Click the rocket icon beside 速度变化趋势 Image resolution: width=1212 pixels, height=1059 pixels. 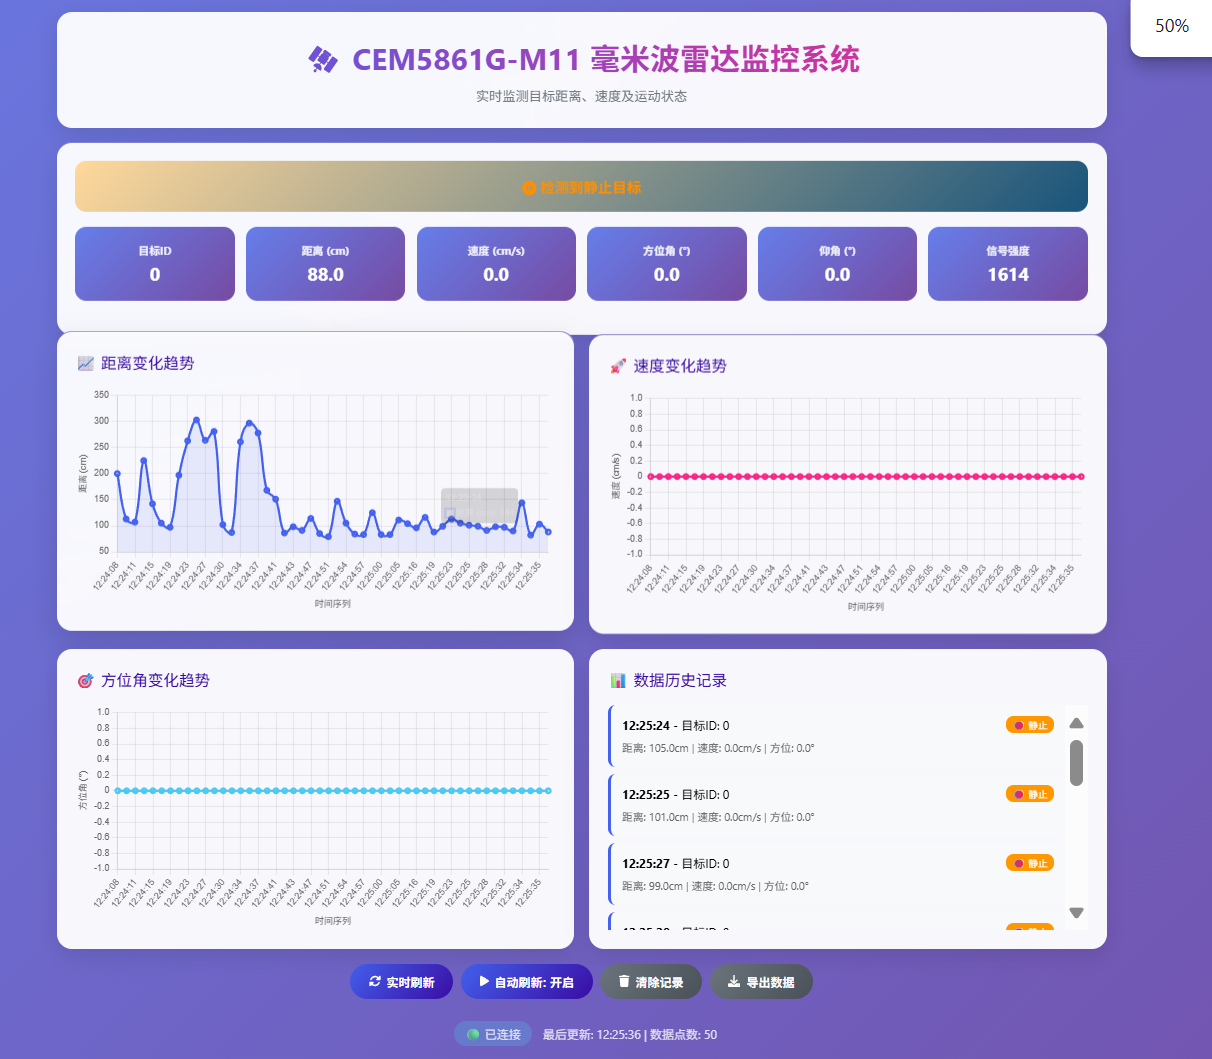pos(618,367)
